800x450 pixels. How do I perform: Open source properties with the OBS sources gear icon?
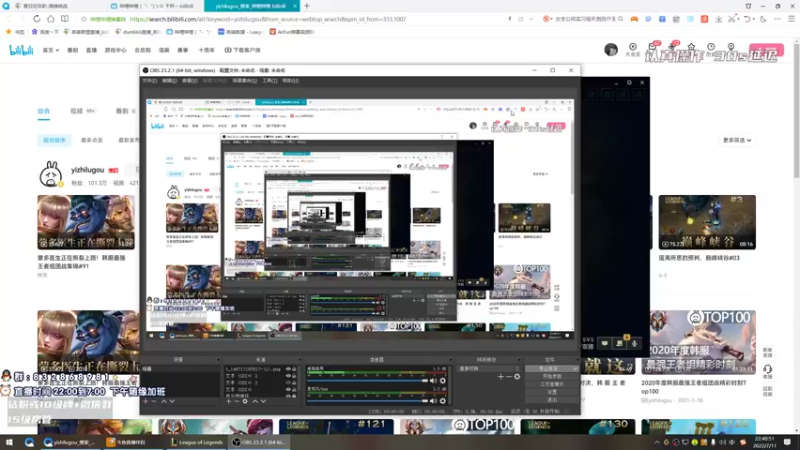pos(245,401)
